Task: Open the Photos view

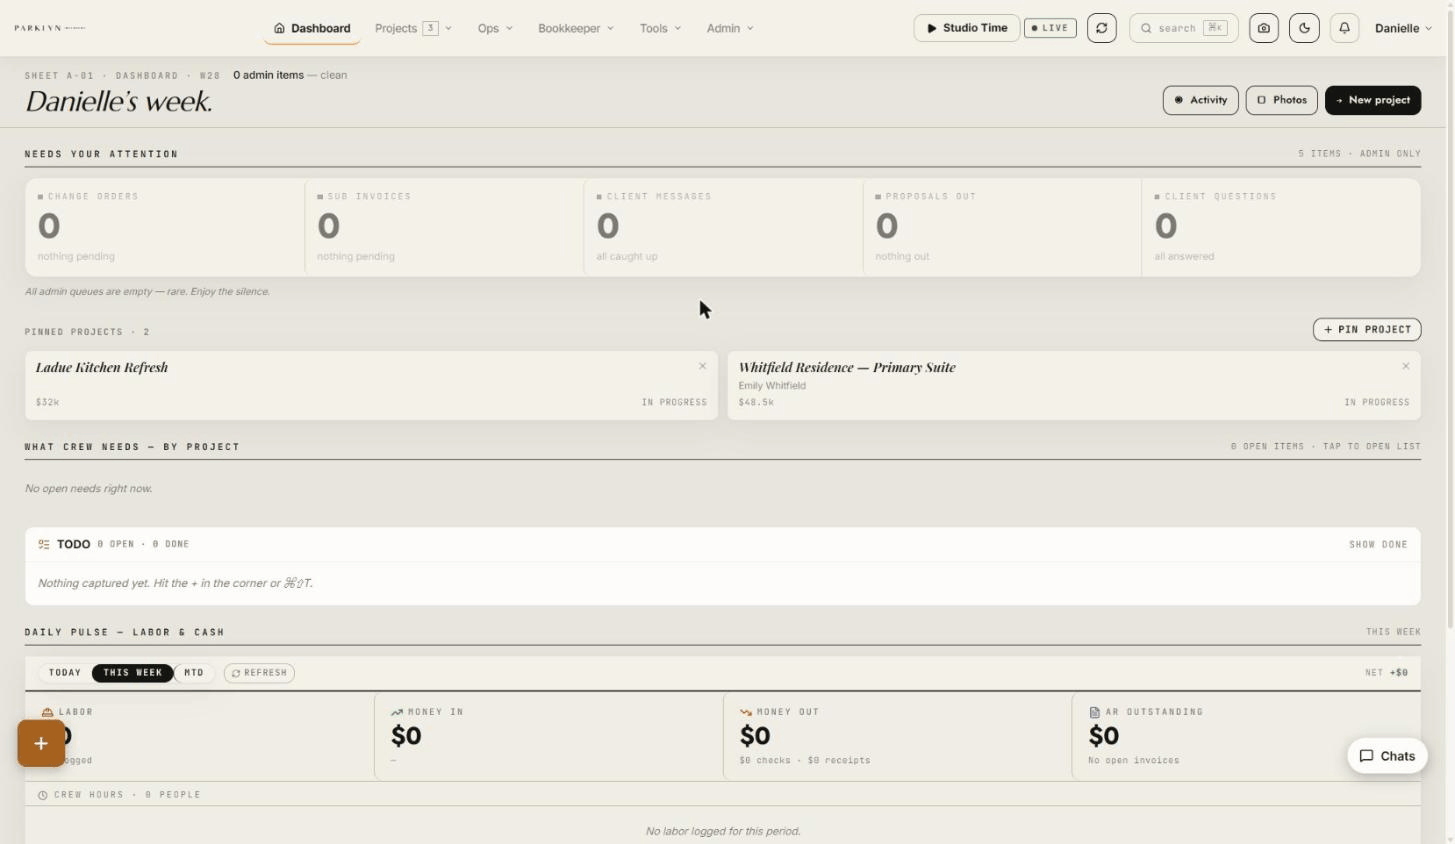Action: click(1281, 100)
